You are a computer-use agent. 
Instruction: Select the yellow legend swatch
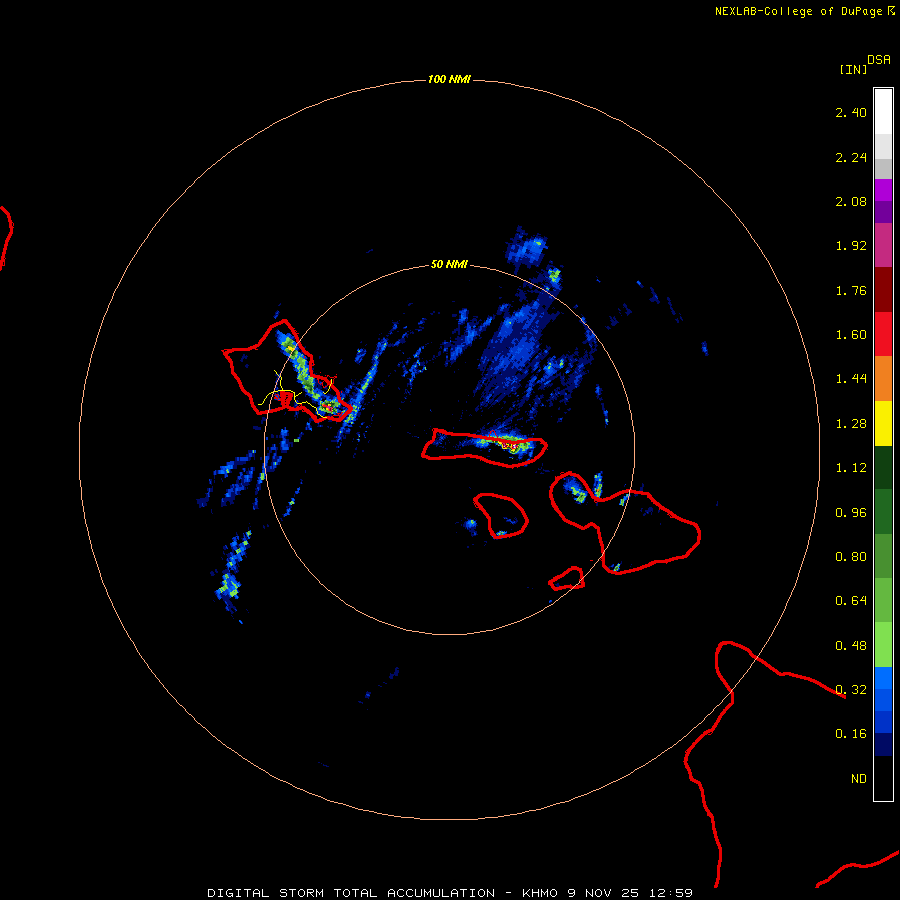883,423
